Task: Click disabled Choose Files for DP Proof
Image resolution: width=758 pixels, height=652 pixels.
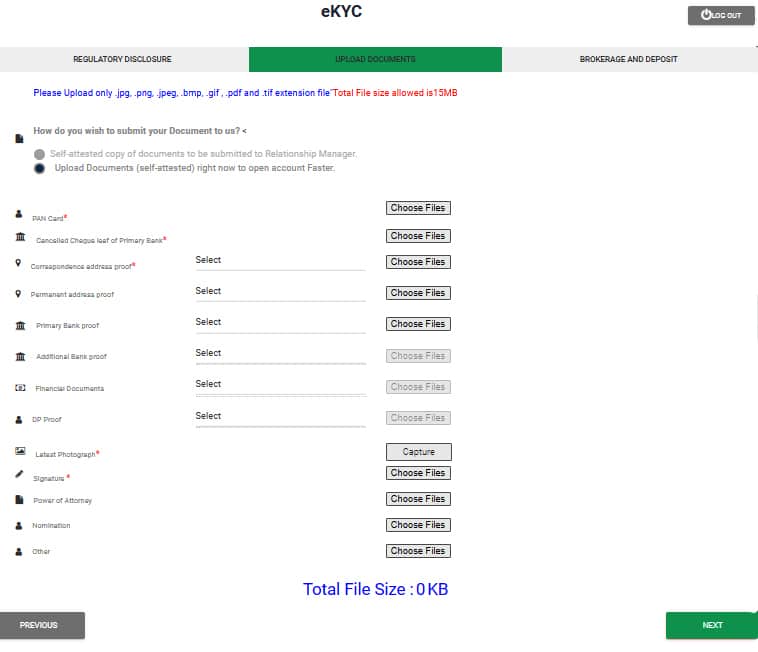Action: (418, 418)
